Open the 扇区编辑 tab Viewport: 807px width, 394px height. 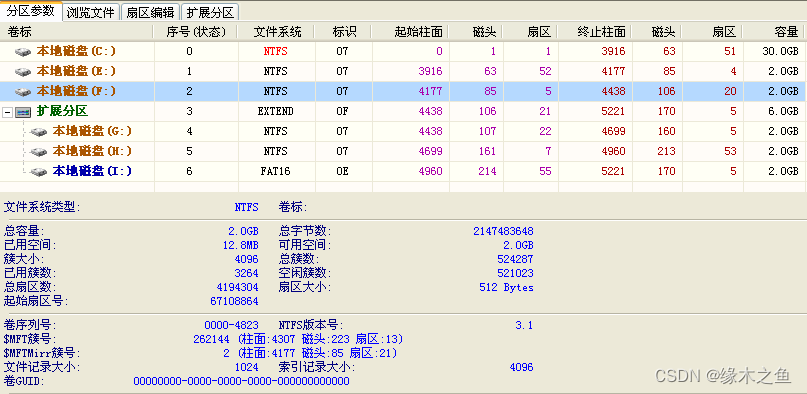coord(151,12)
